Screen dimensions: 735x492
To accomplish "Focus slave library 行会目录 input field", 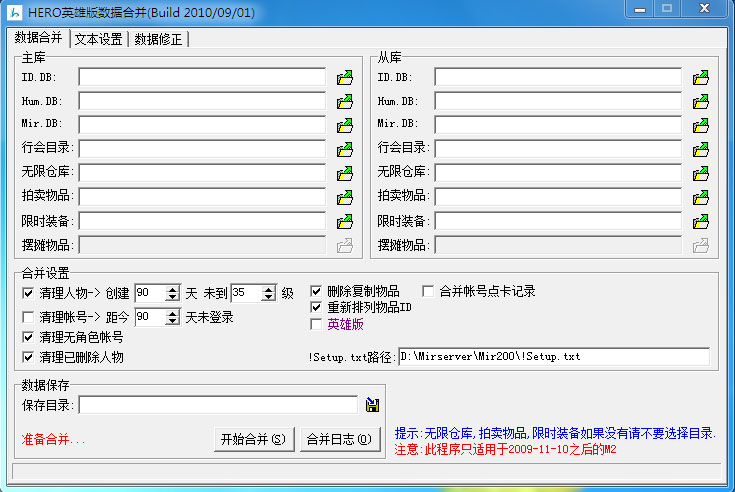I will [x=558, y=149].
